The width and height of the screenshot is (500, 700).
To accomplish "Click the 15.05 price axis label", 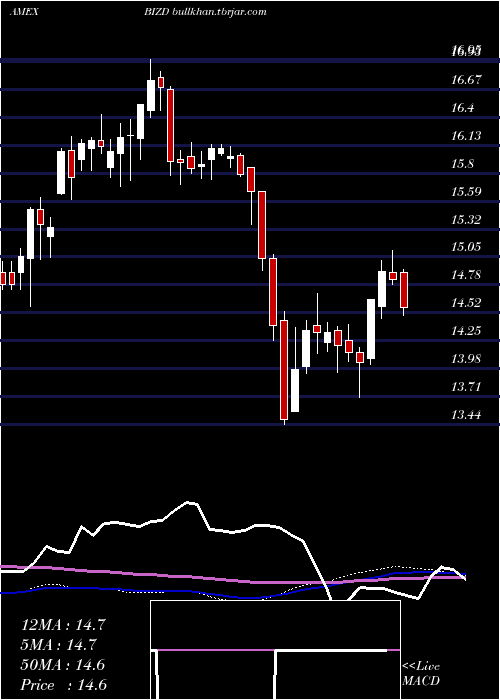I will 467,247.
